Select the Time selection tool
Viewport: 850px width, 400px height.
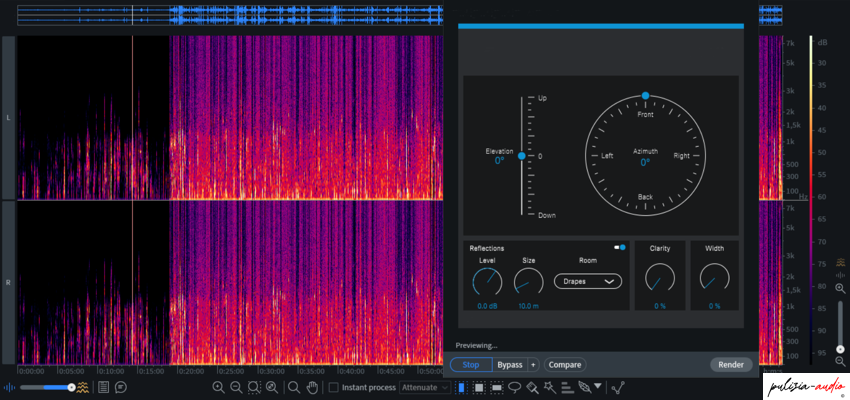tap(461, 388)
